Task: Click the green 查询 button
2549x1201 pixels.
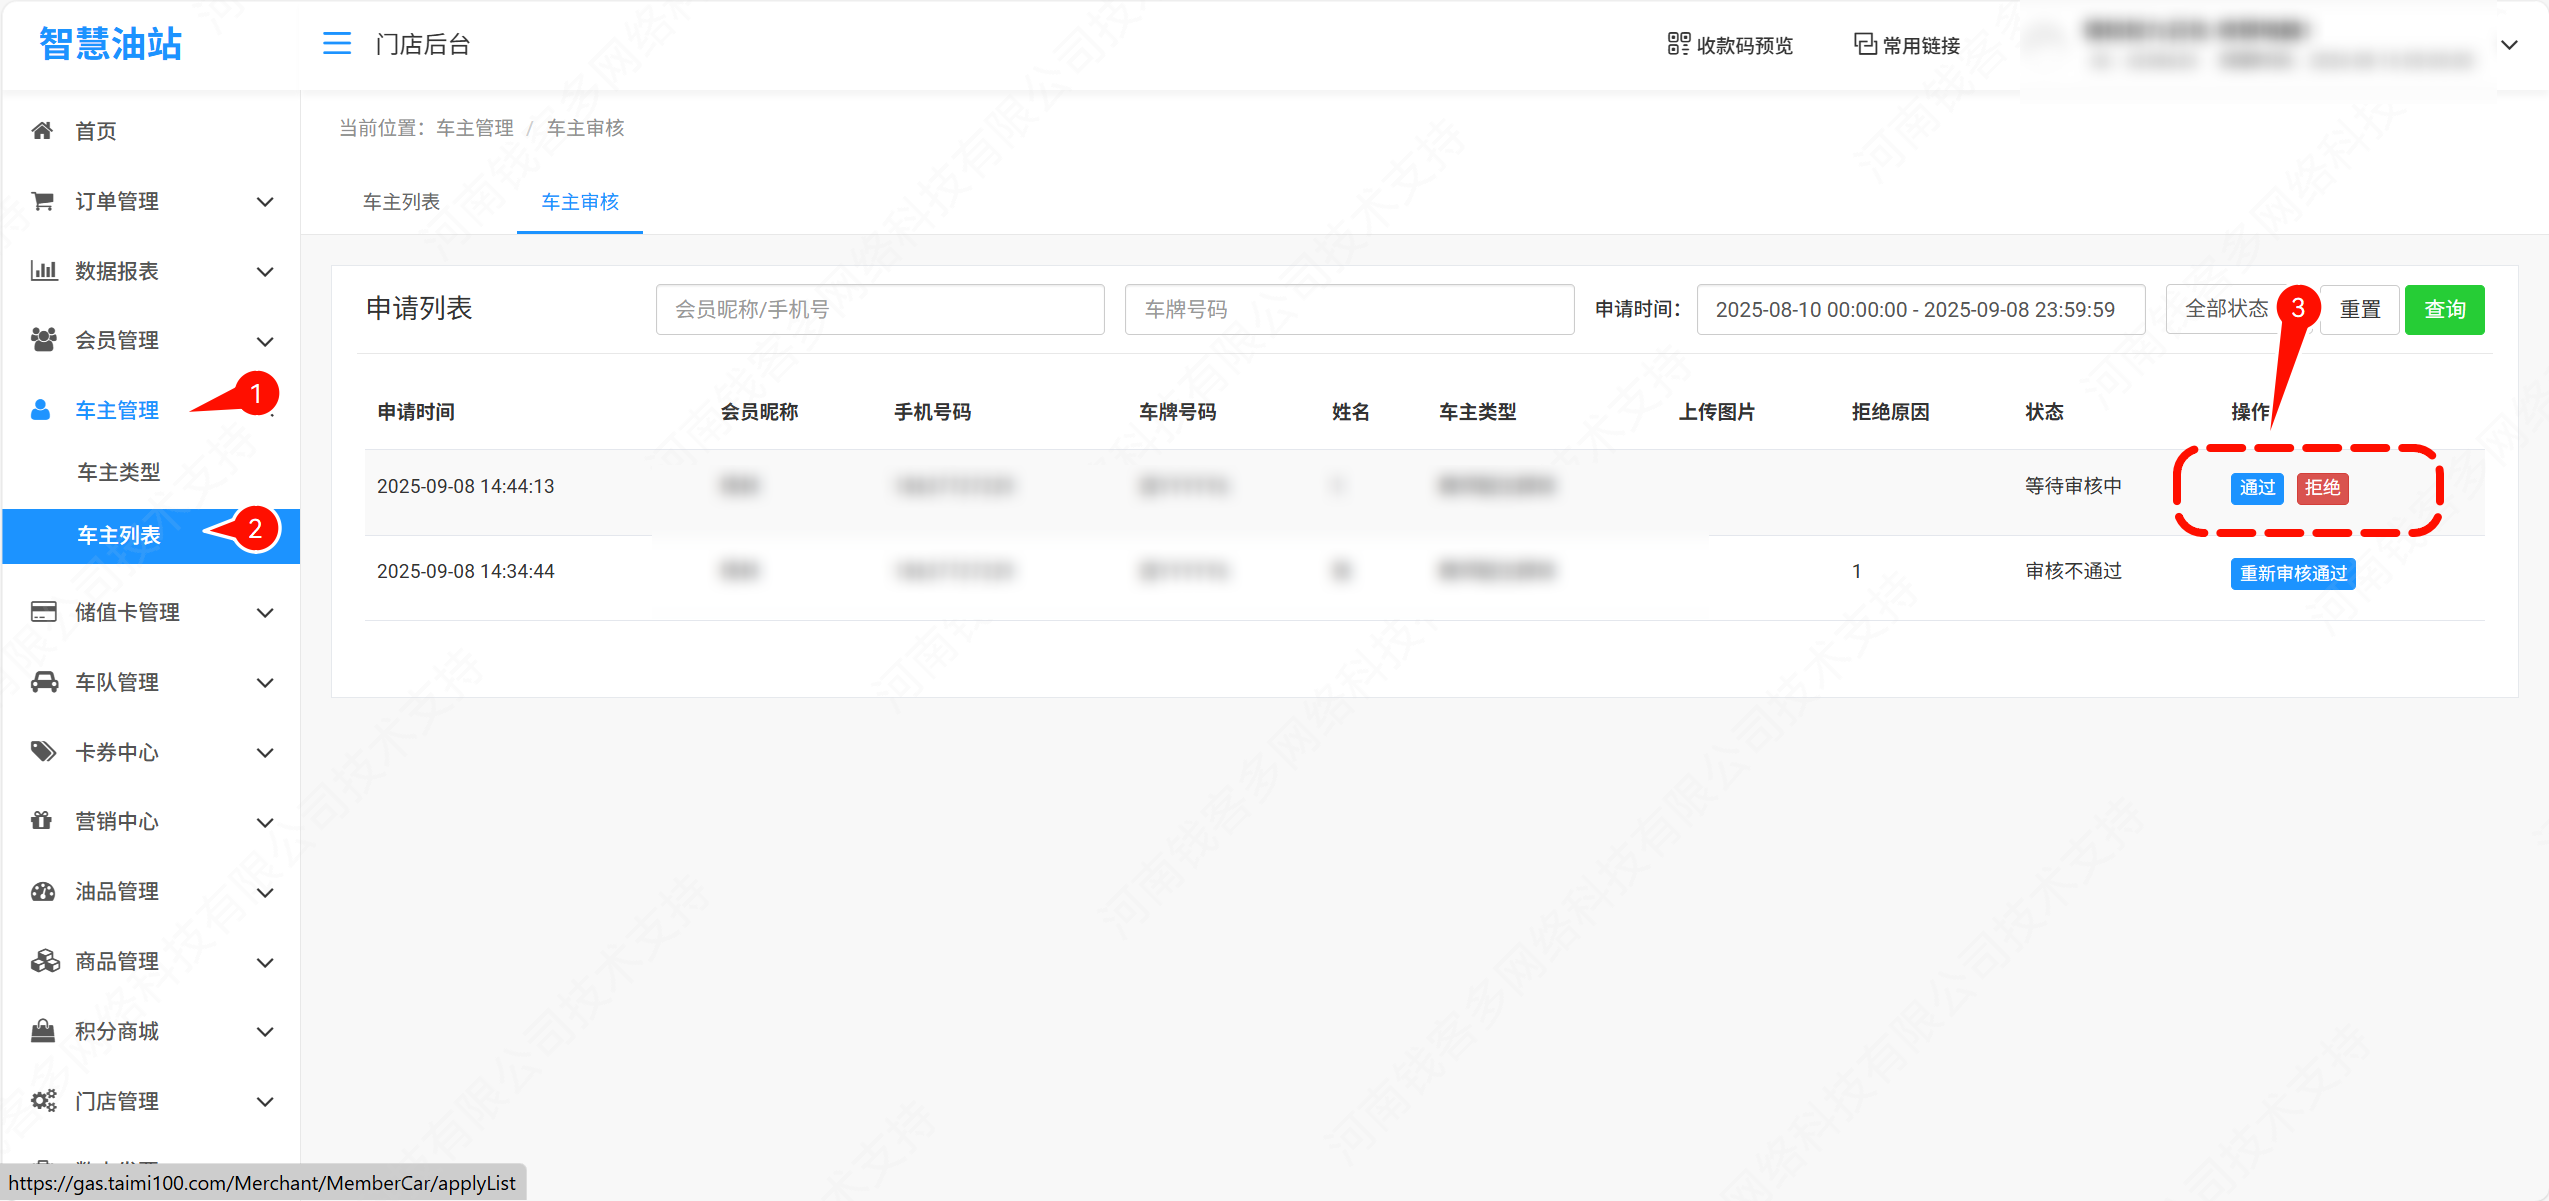Action: click(2444, 310)
